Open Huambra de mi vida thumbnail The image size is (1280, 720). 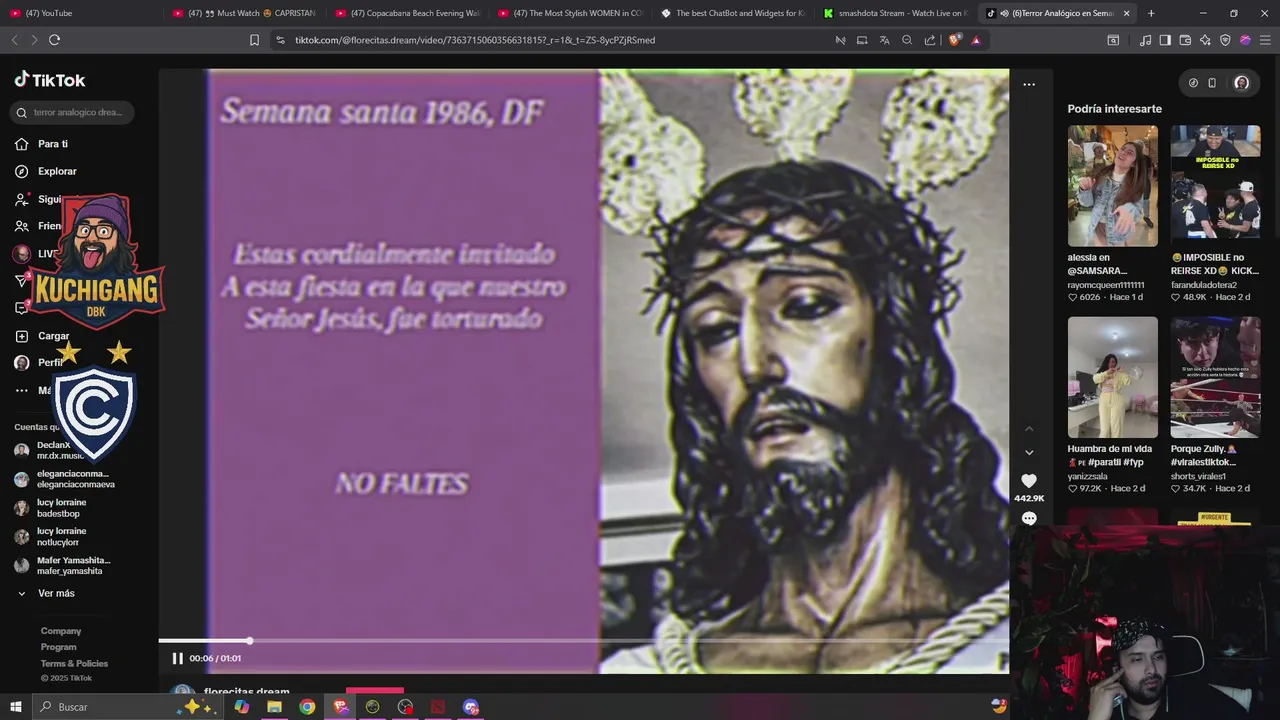[x=1113, y=378]
